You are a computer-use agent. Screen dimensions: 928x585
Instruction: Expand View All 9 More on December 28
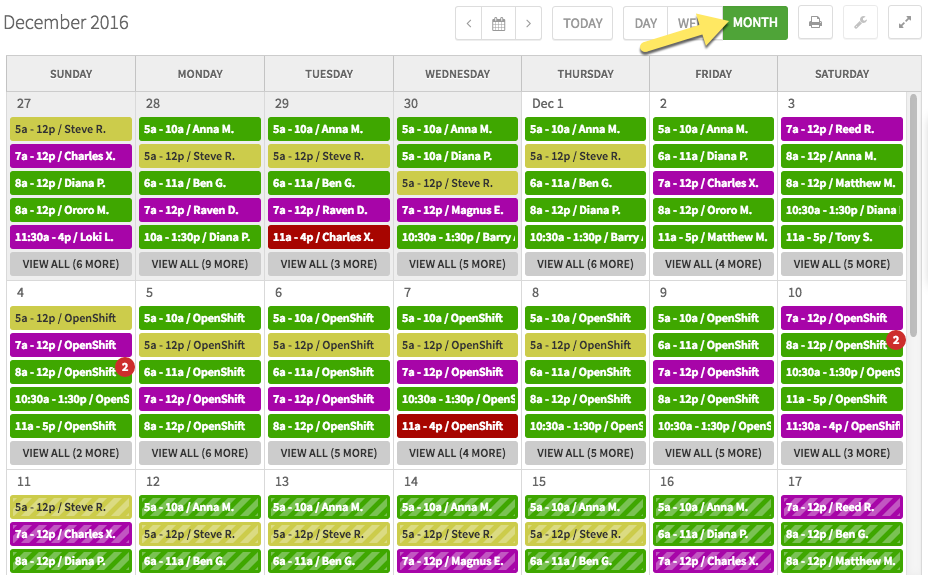coord(199,263)
